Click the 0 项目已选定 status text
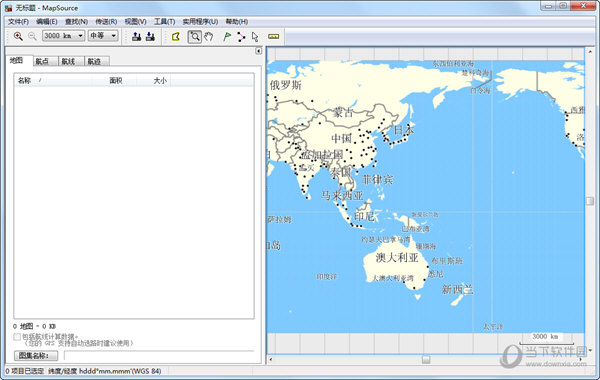The image size is (600, 380). [x=24, y=371]
